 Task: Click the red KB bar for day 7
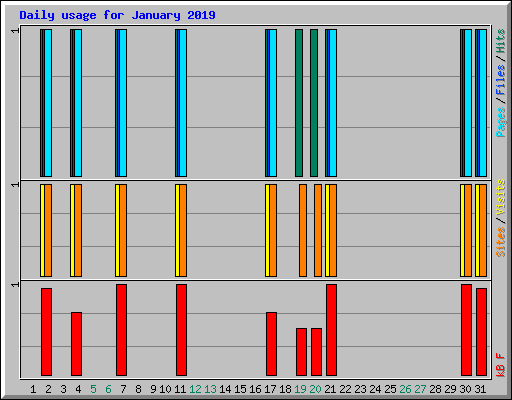tap(121, 330)
